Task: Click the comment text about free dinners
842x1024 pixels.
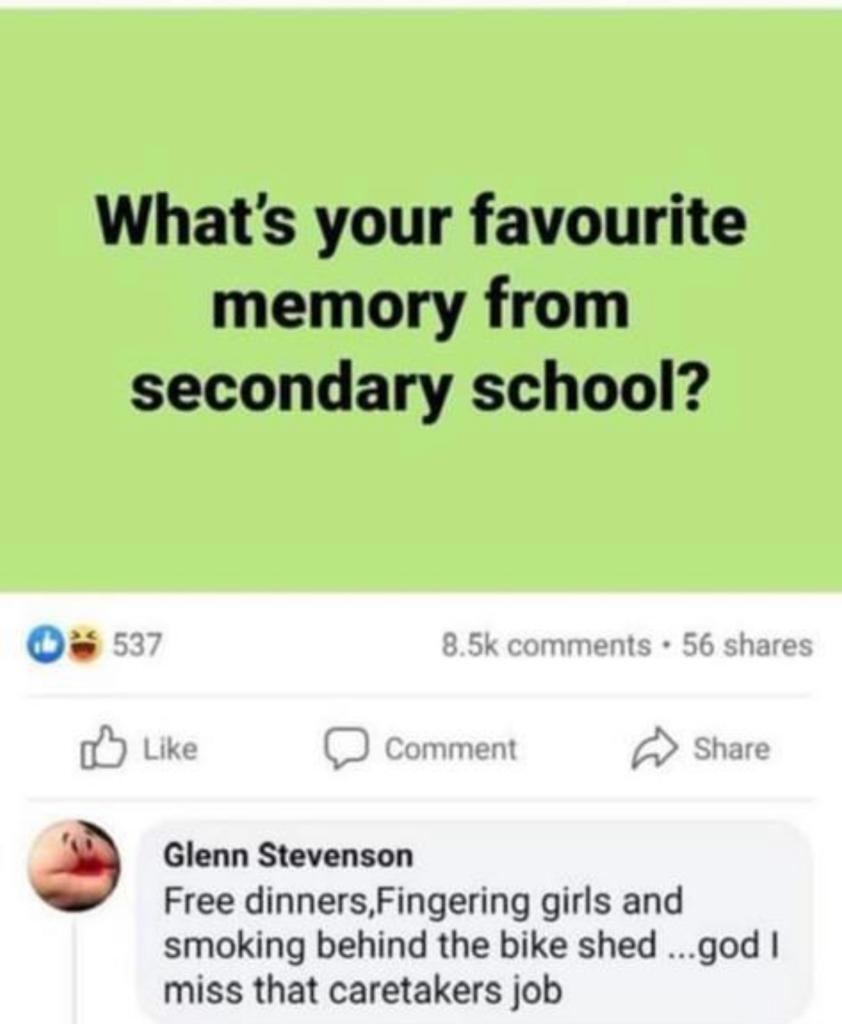Action: tap(470, 945)
